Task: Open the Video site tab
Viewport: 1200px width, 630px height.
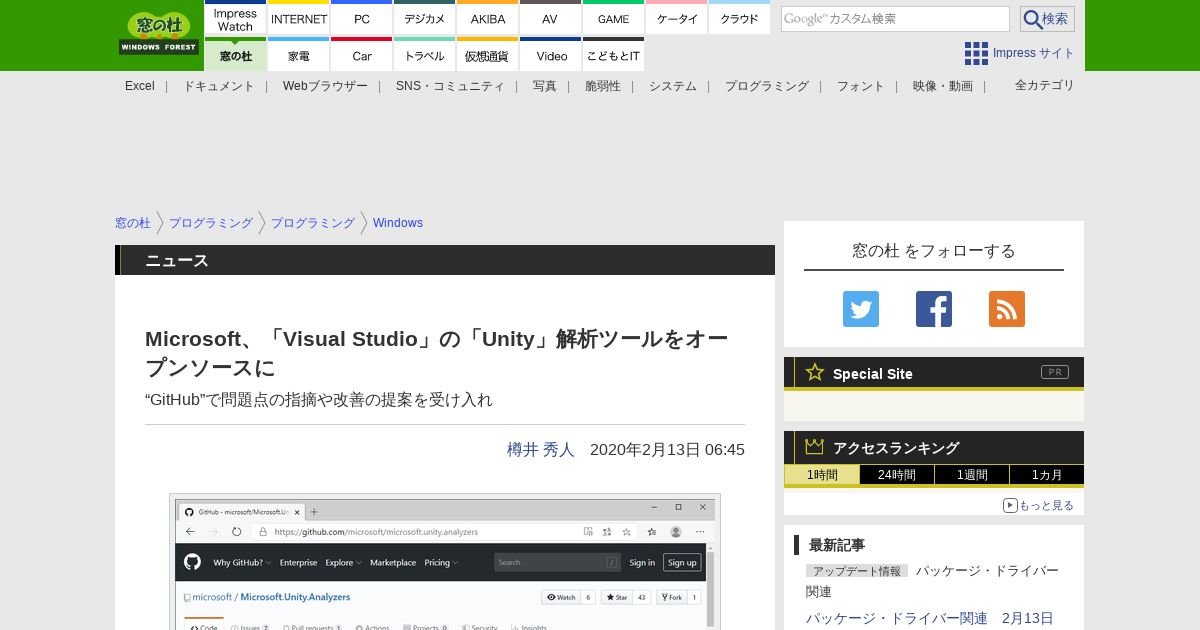Action: coord(550,55)
